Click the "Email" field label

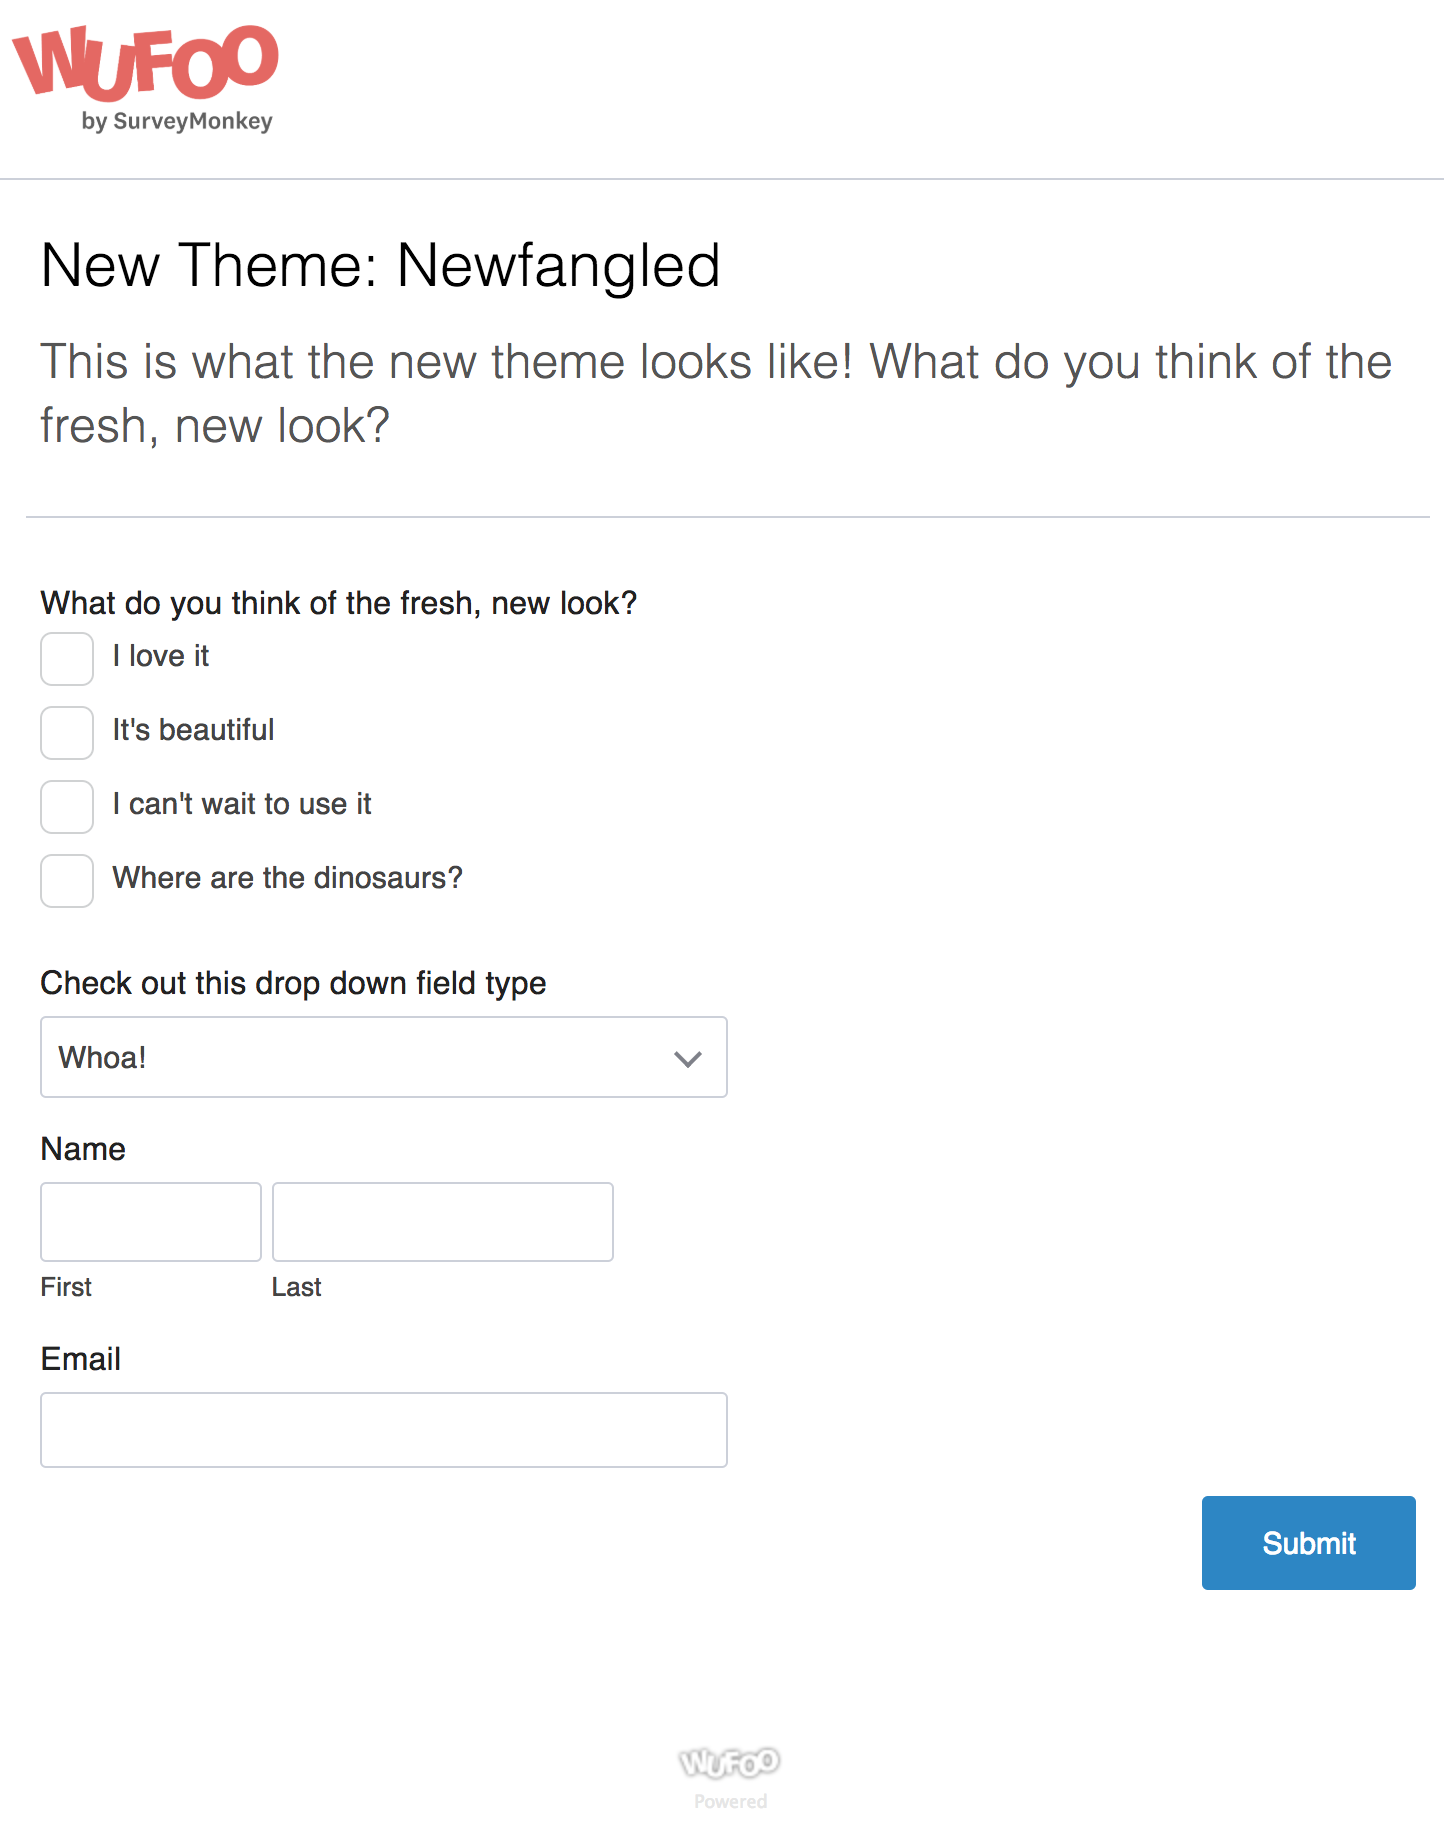point(81,1359)
